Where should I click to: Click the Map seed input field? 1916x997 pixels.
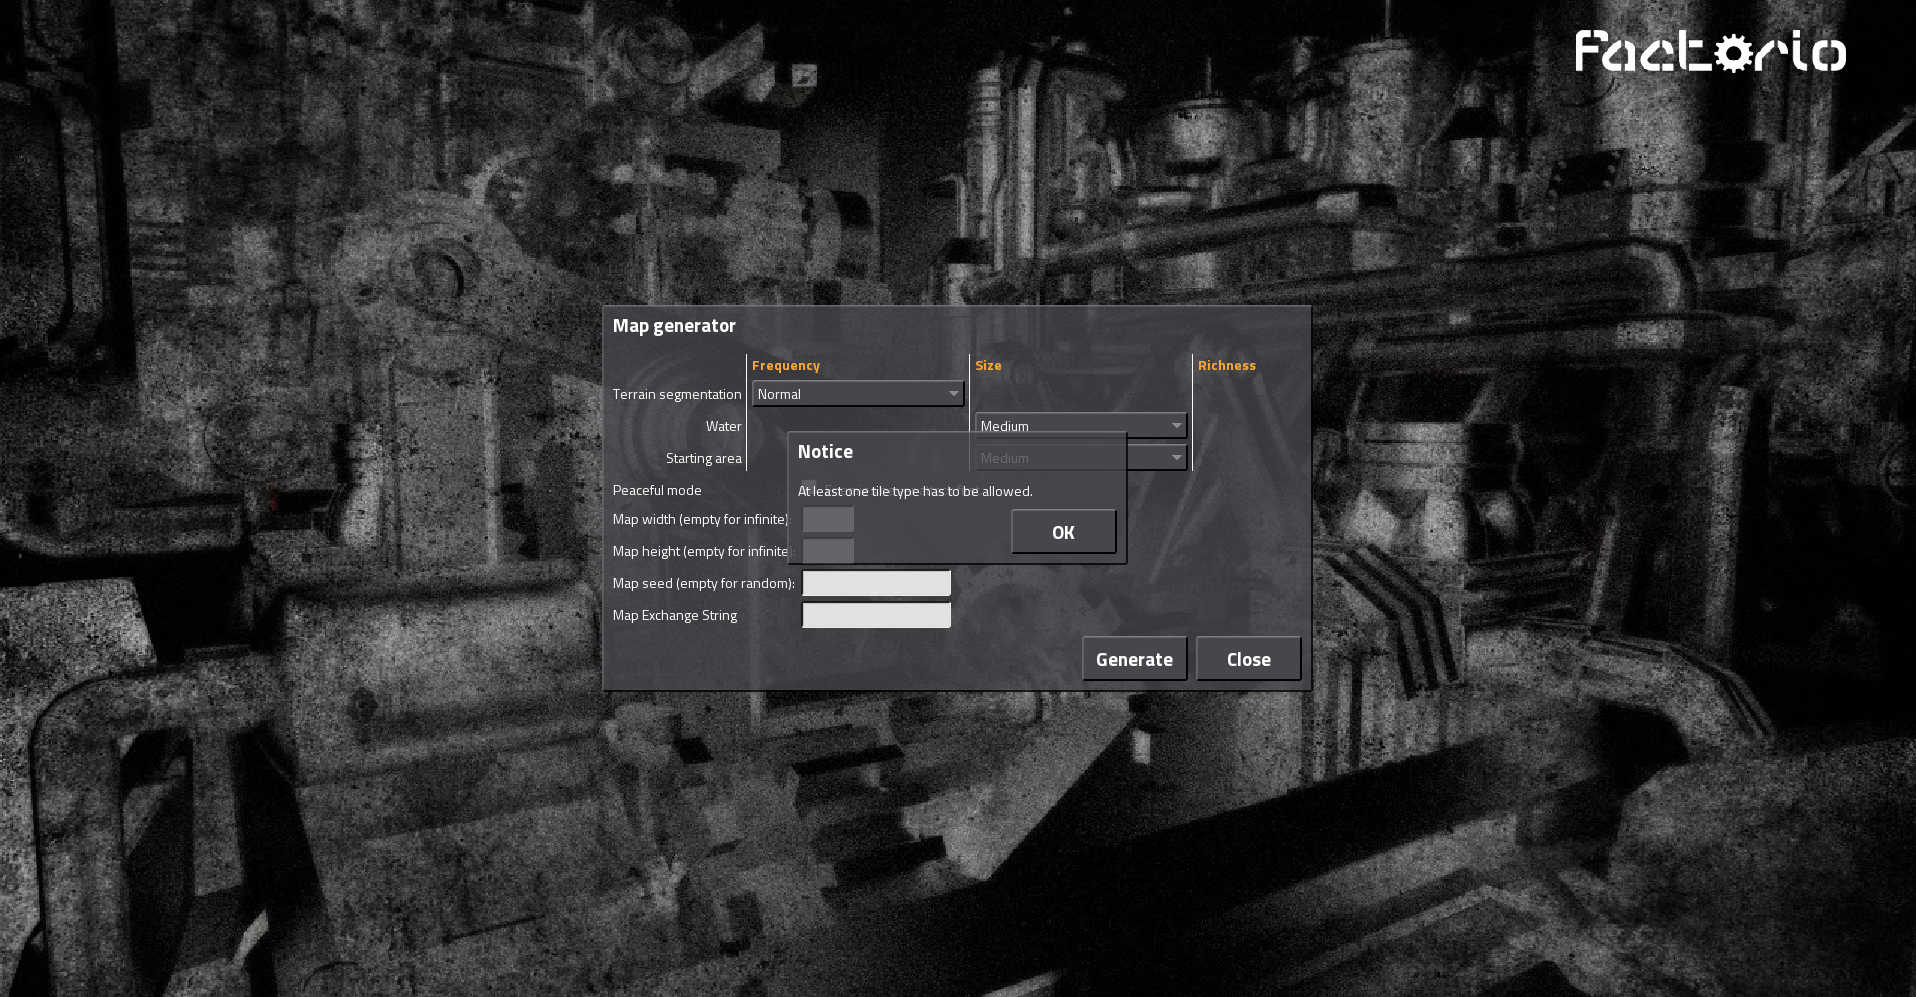[876, 583]
